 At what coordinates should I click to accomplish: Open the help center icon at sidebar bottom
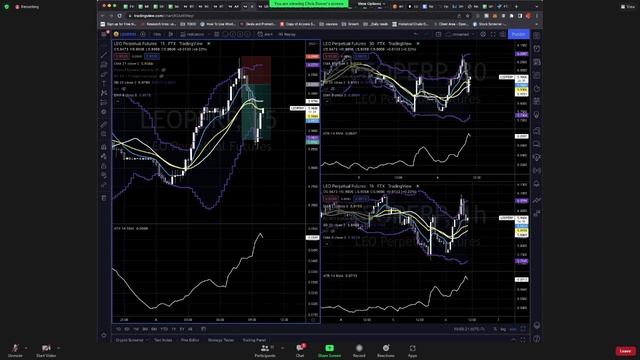[537, 338]
